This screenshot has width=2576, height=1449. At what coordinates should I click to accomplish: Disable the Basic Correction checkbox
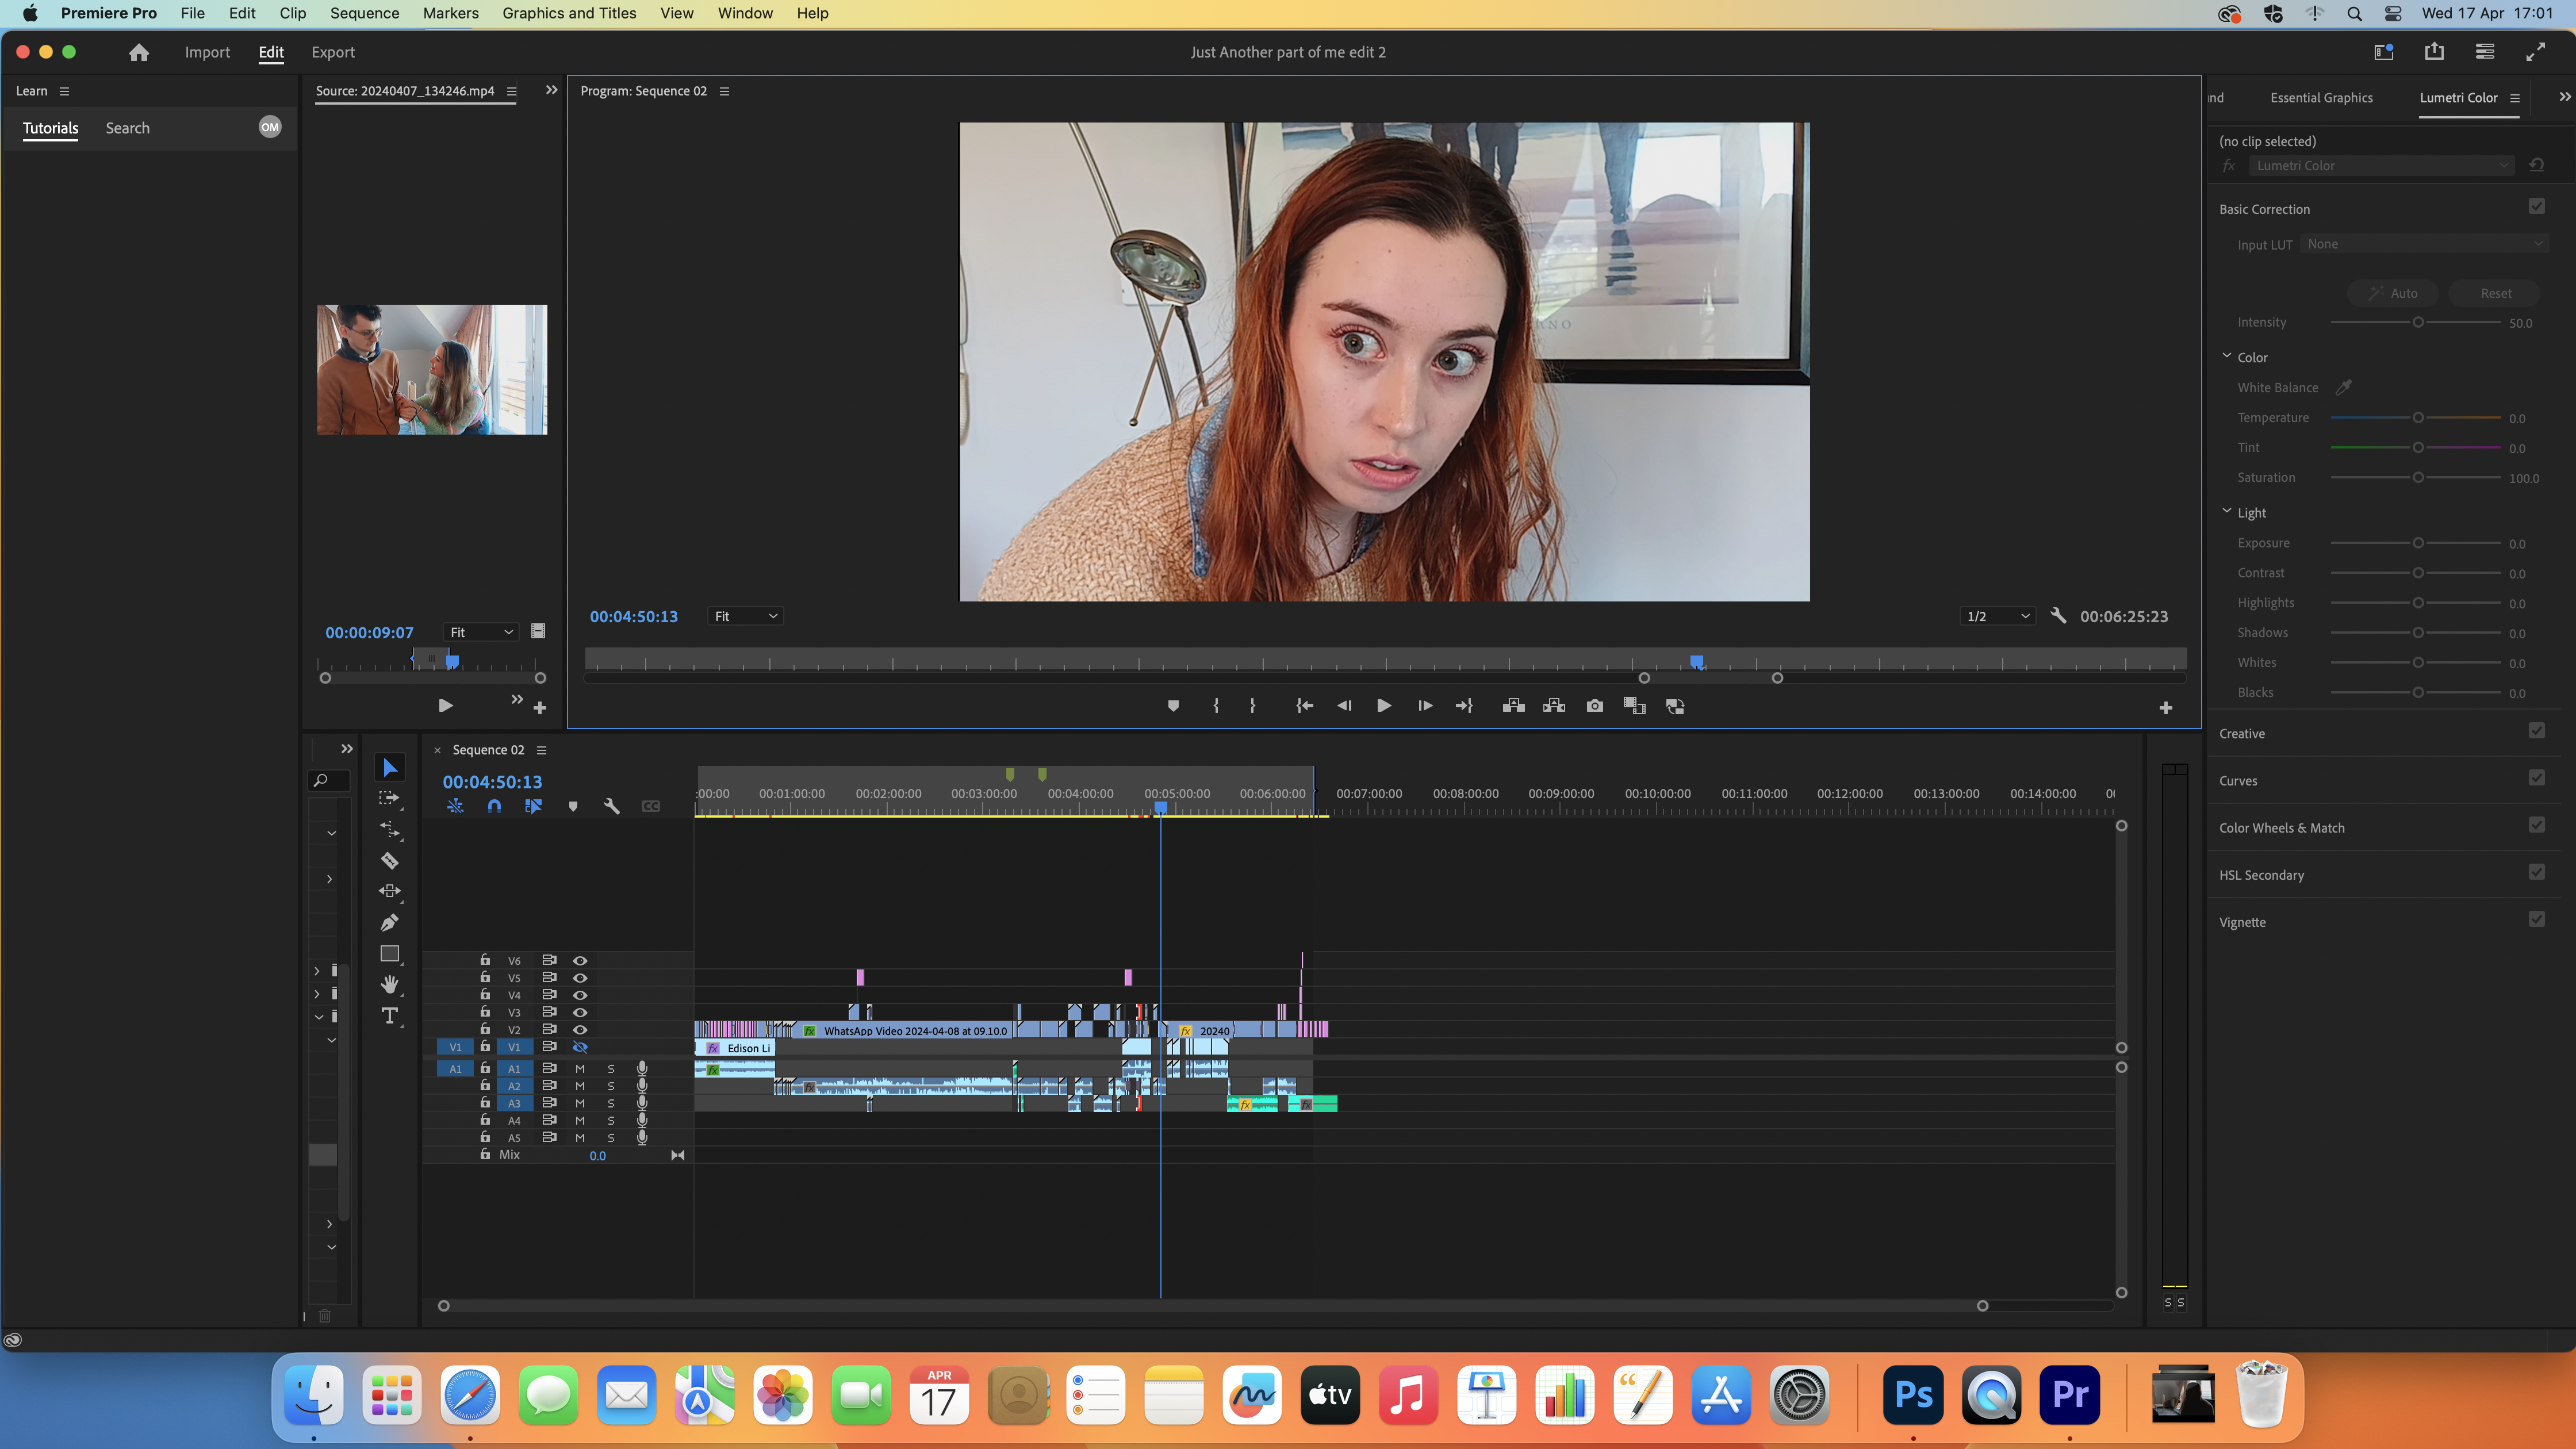coord(2536,207)
